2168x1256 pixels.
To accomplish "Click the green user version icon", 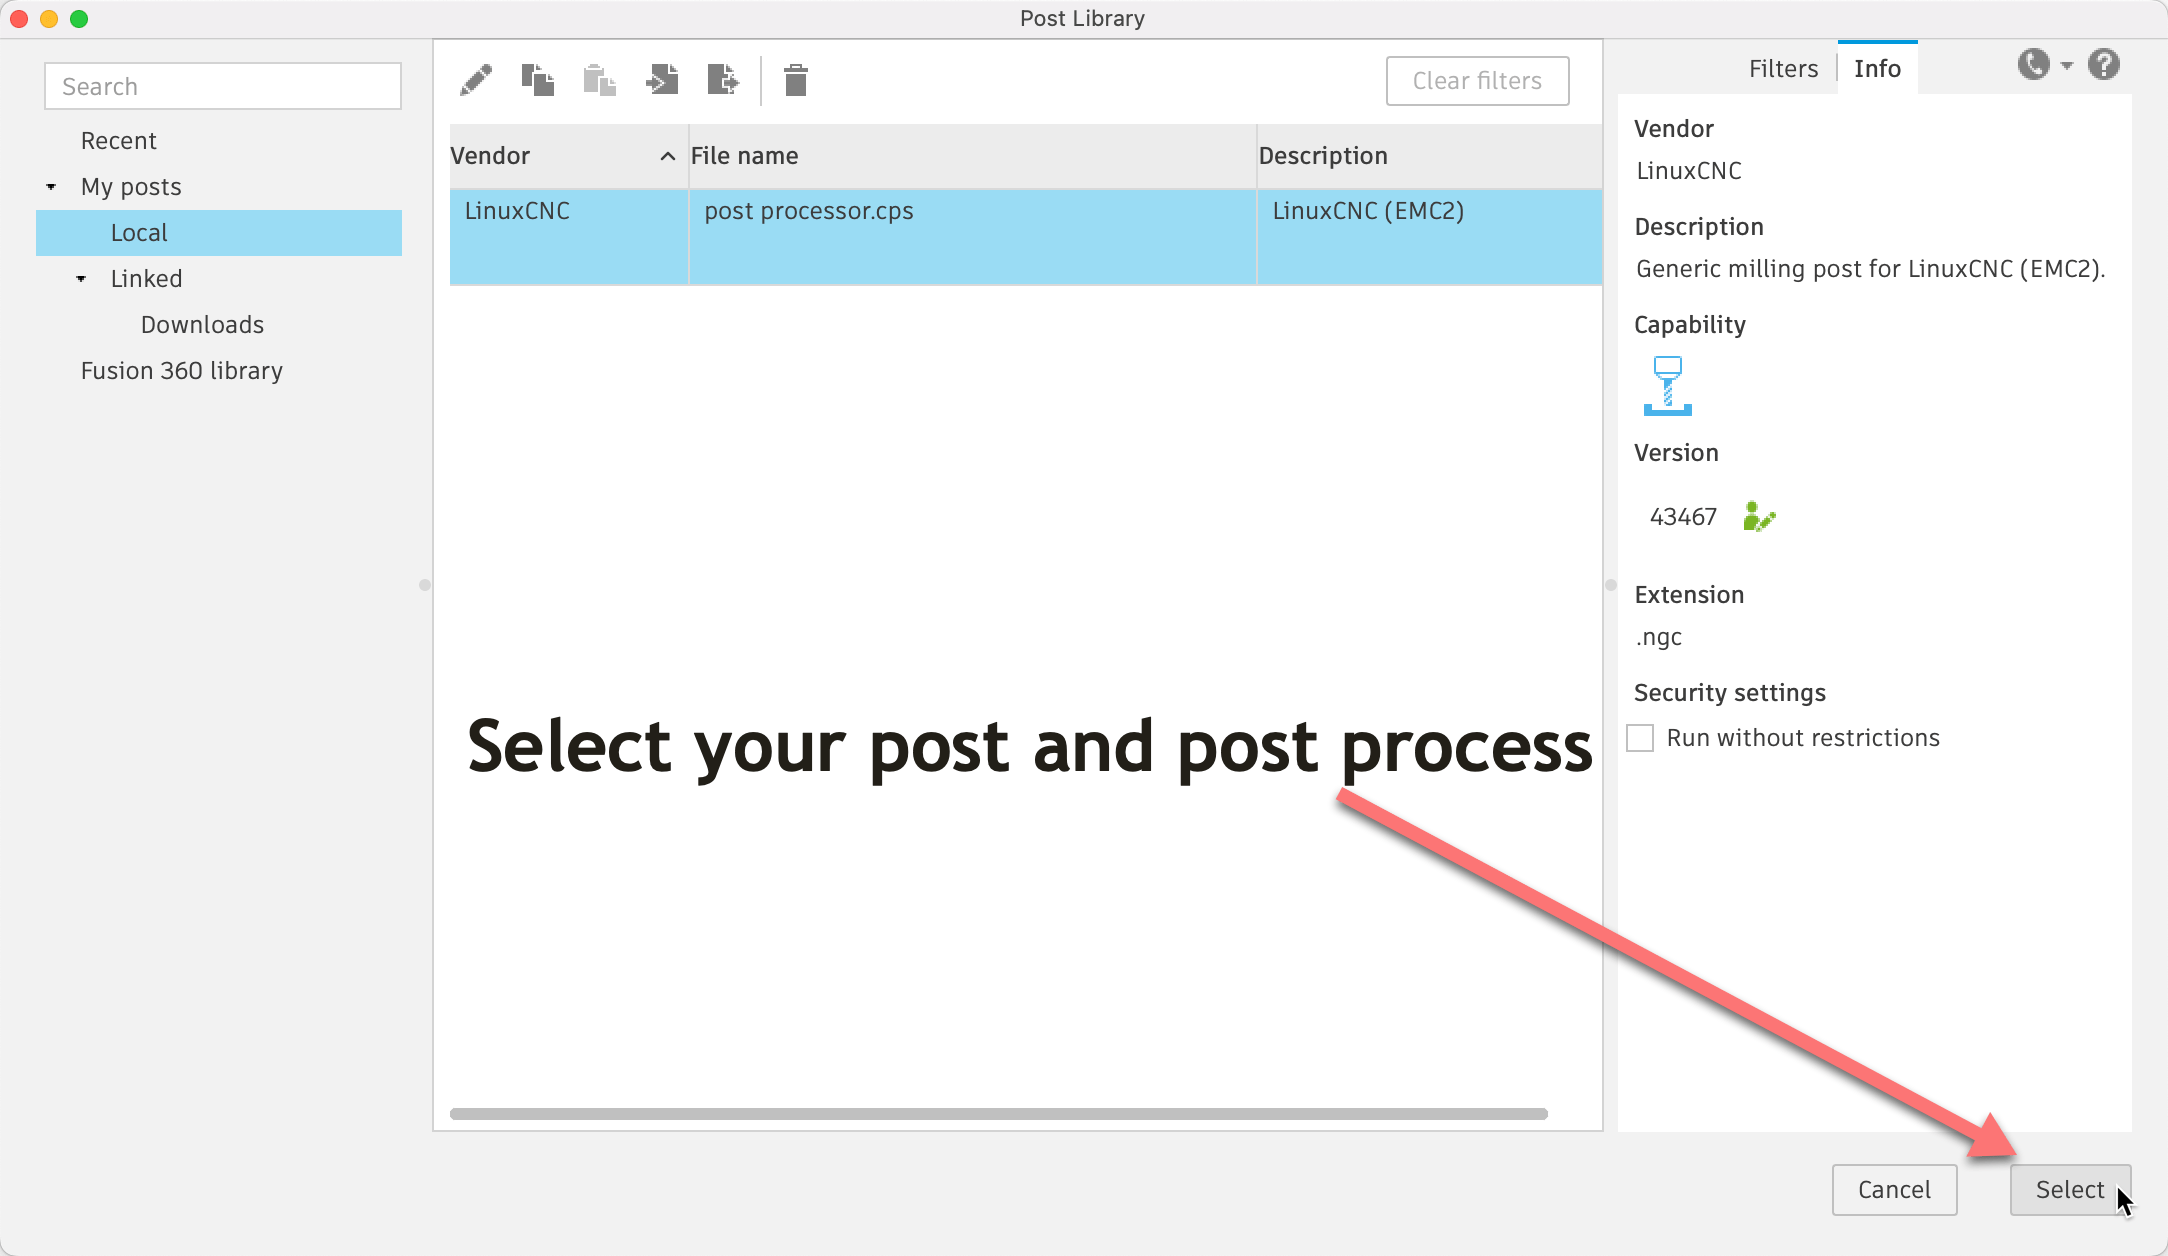I will point(1758,517).
